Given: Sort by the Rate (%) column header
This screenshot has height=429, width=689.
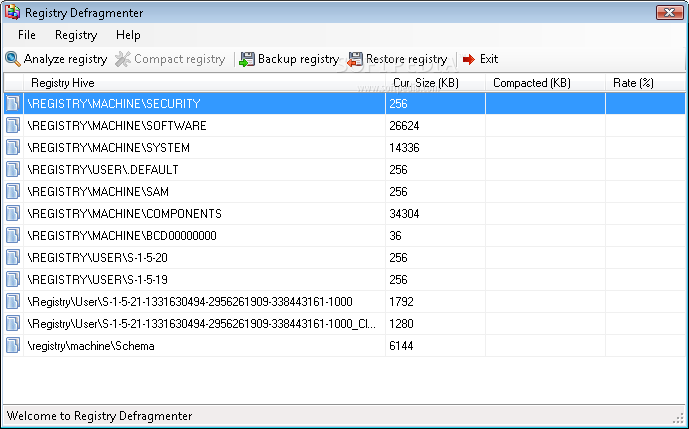Looking at the screenshot, I should [x=645, y=83].
